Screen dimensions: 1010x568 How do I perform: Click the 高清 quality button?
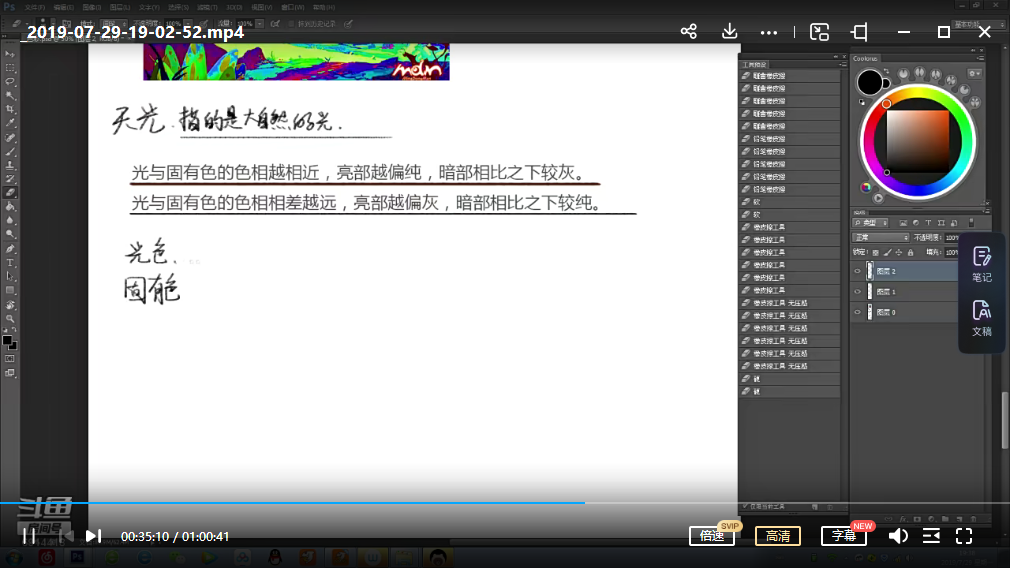point(777,536)
